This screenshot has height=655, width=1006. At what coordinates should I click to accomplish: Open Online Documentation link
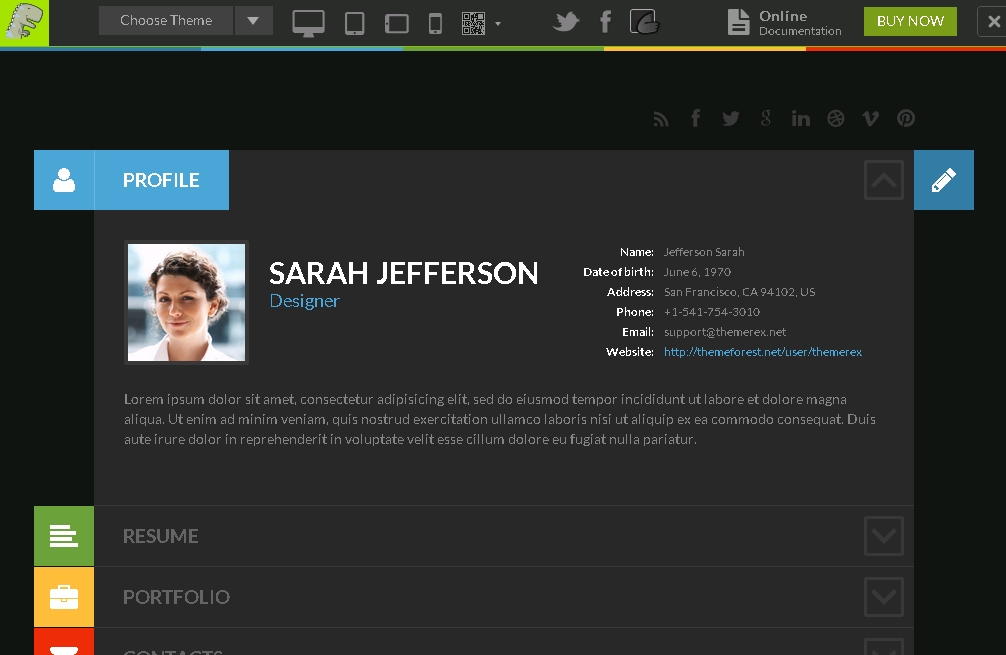point(785,22)
